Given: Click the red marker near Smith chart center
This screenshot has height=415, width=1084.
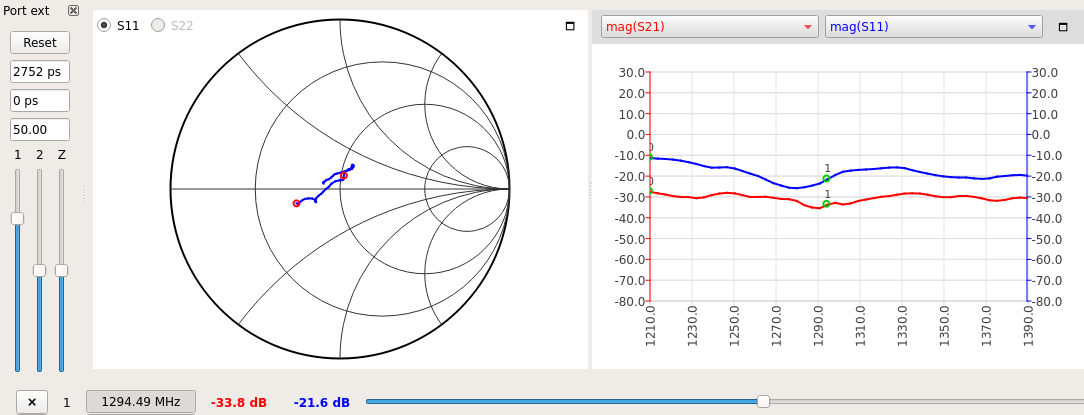Looking at the screenshot, I should 344,176.
